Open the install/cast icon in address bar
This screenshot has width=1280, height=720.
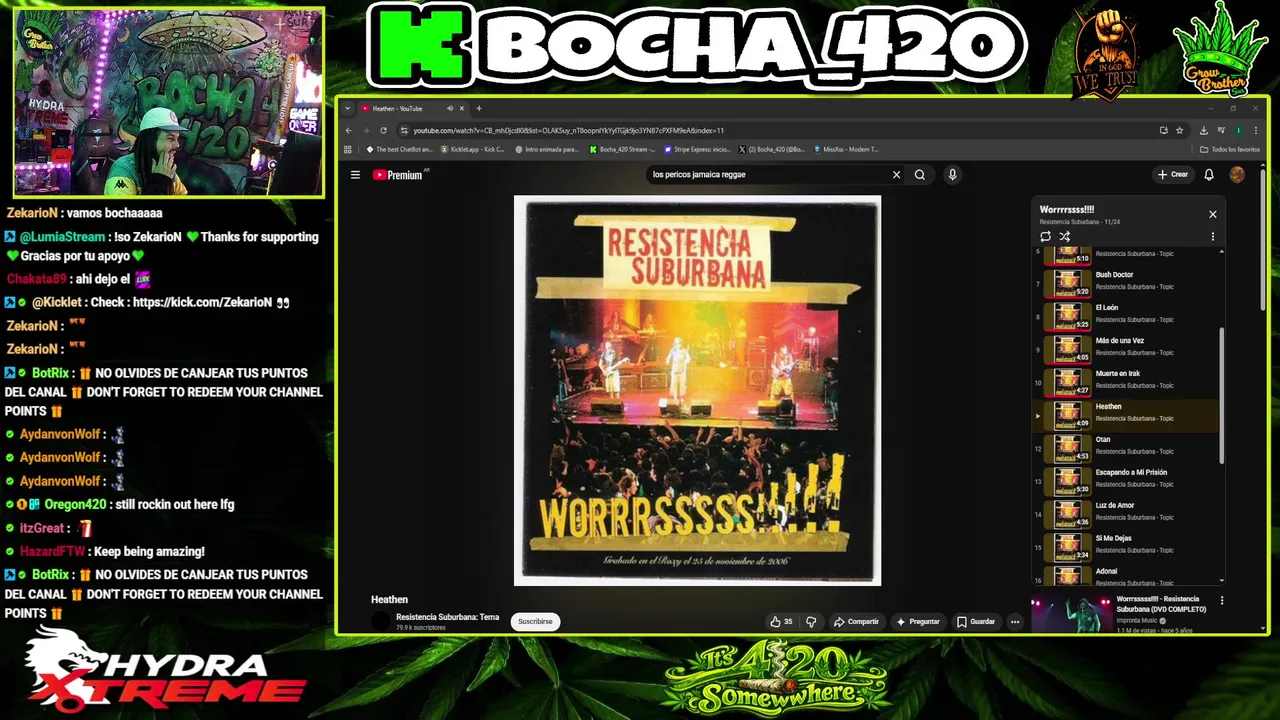pyautogui.click(x=1163, y=130)
